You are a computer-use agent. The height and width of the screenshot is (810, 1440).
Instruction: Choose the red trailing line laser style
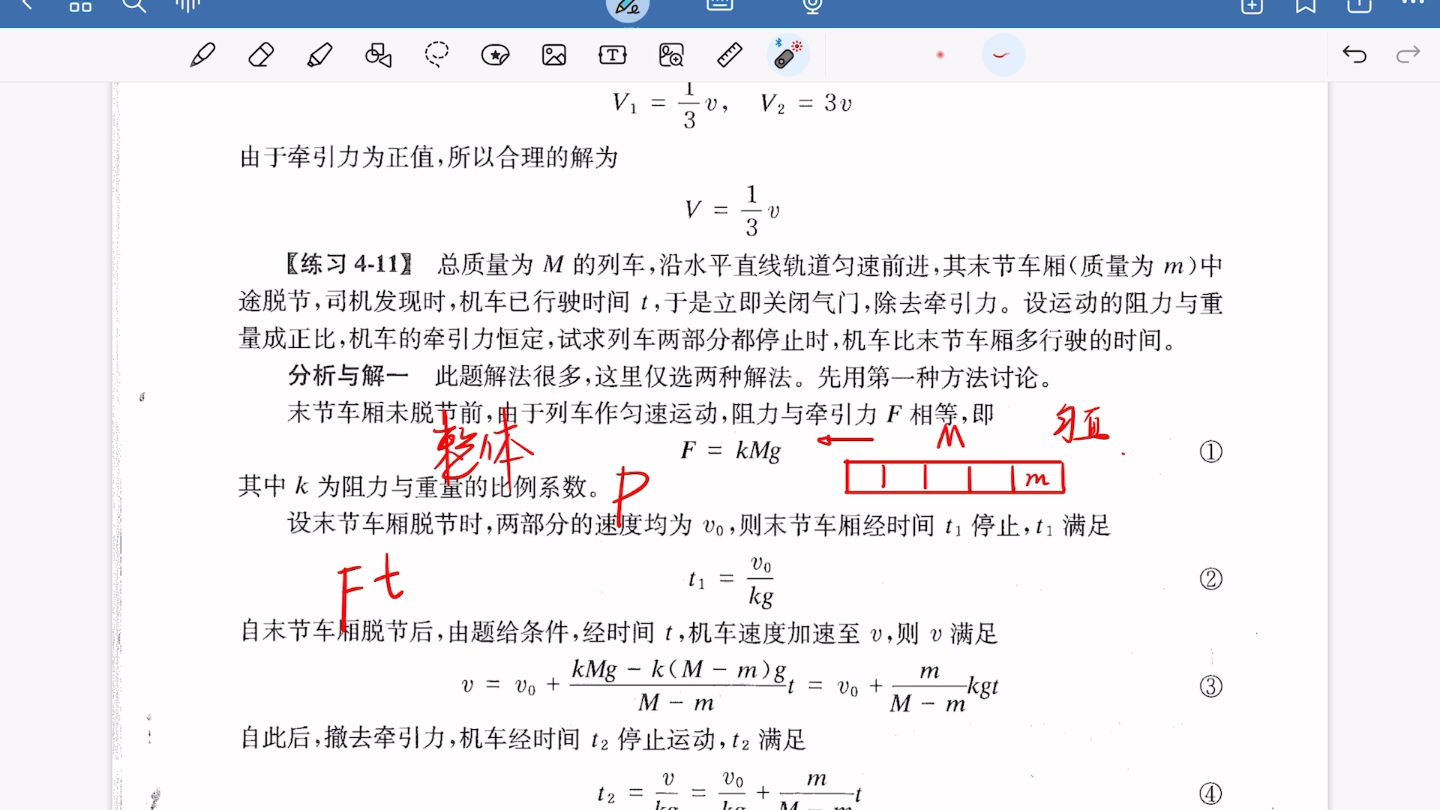(1003, 55)
